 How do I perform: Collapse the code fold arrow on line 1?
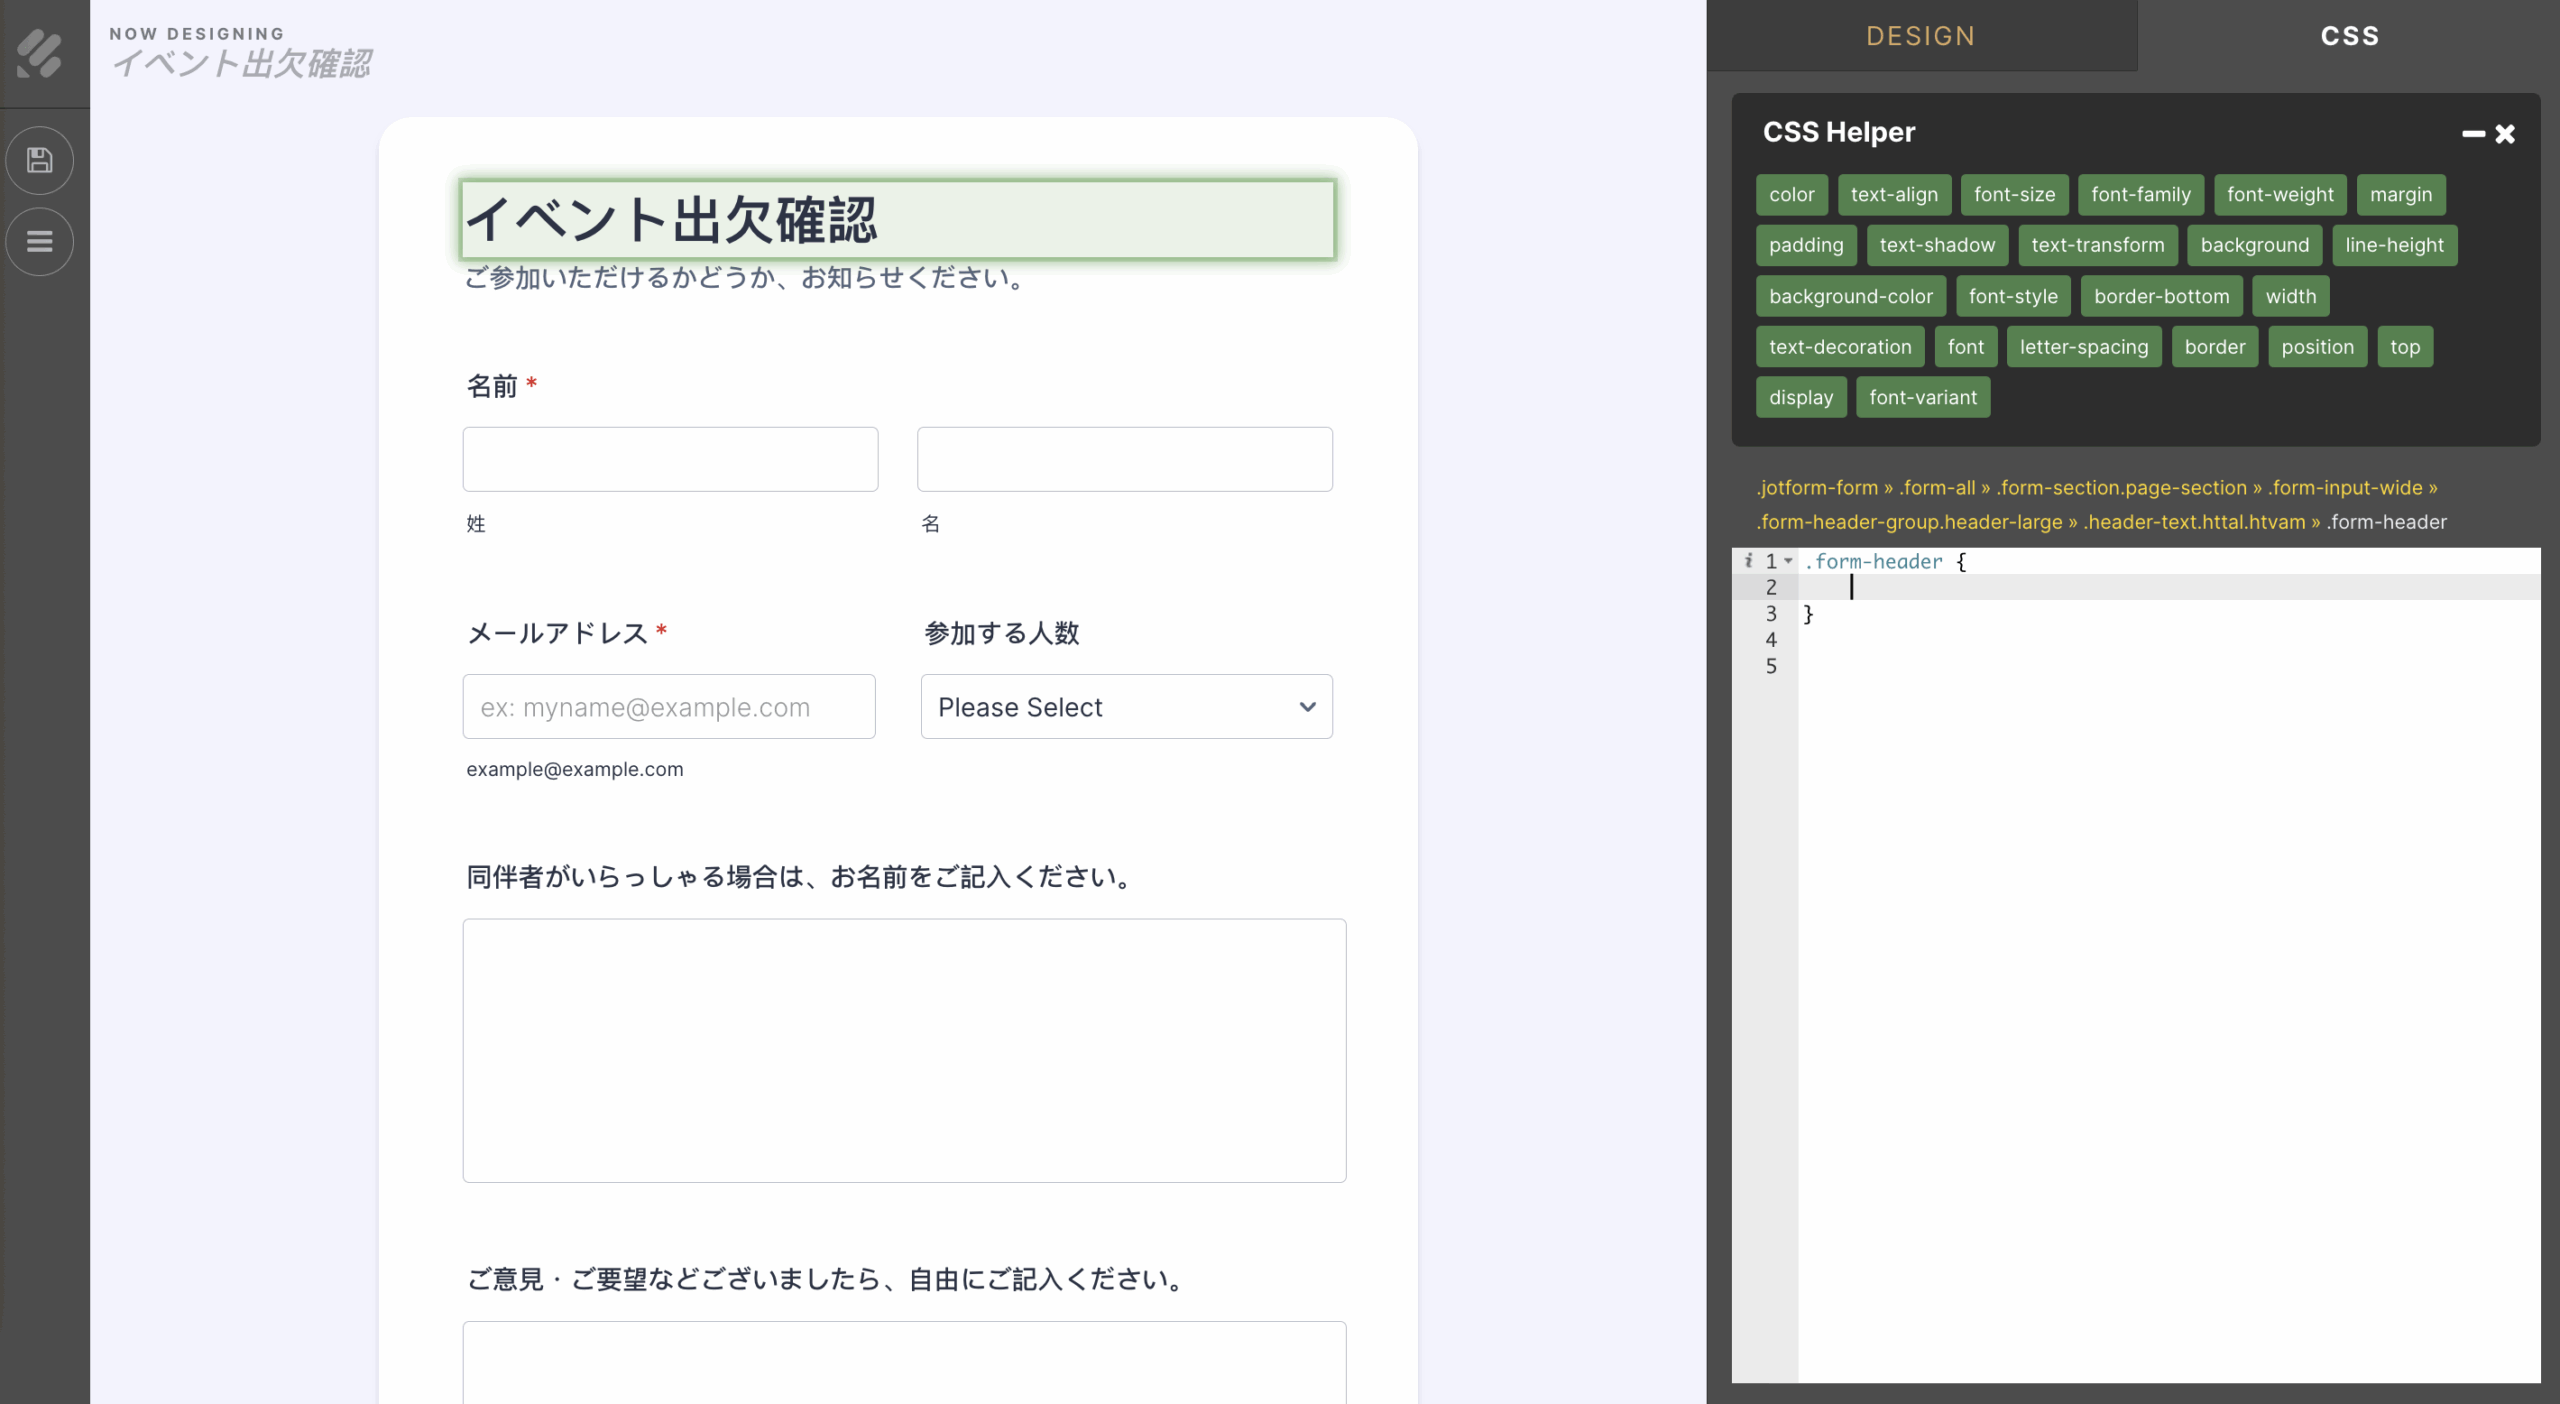coord(1788,561)
